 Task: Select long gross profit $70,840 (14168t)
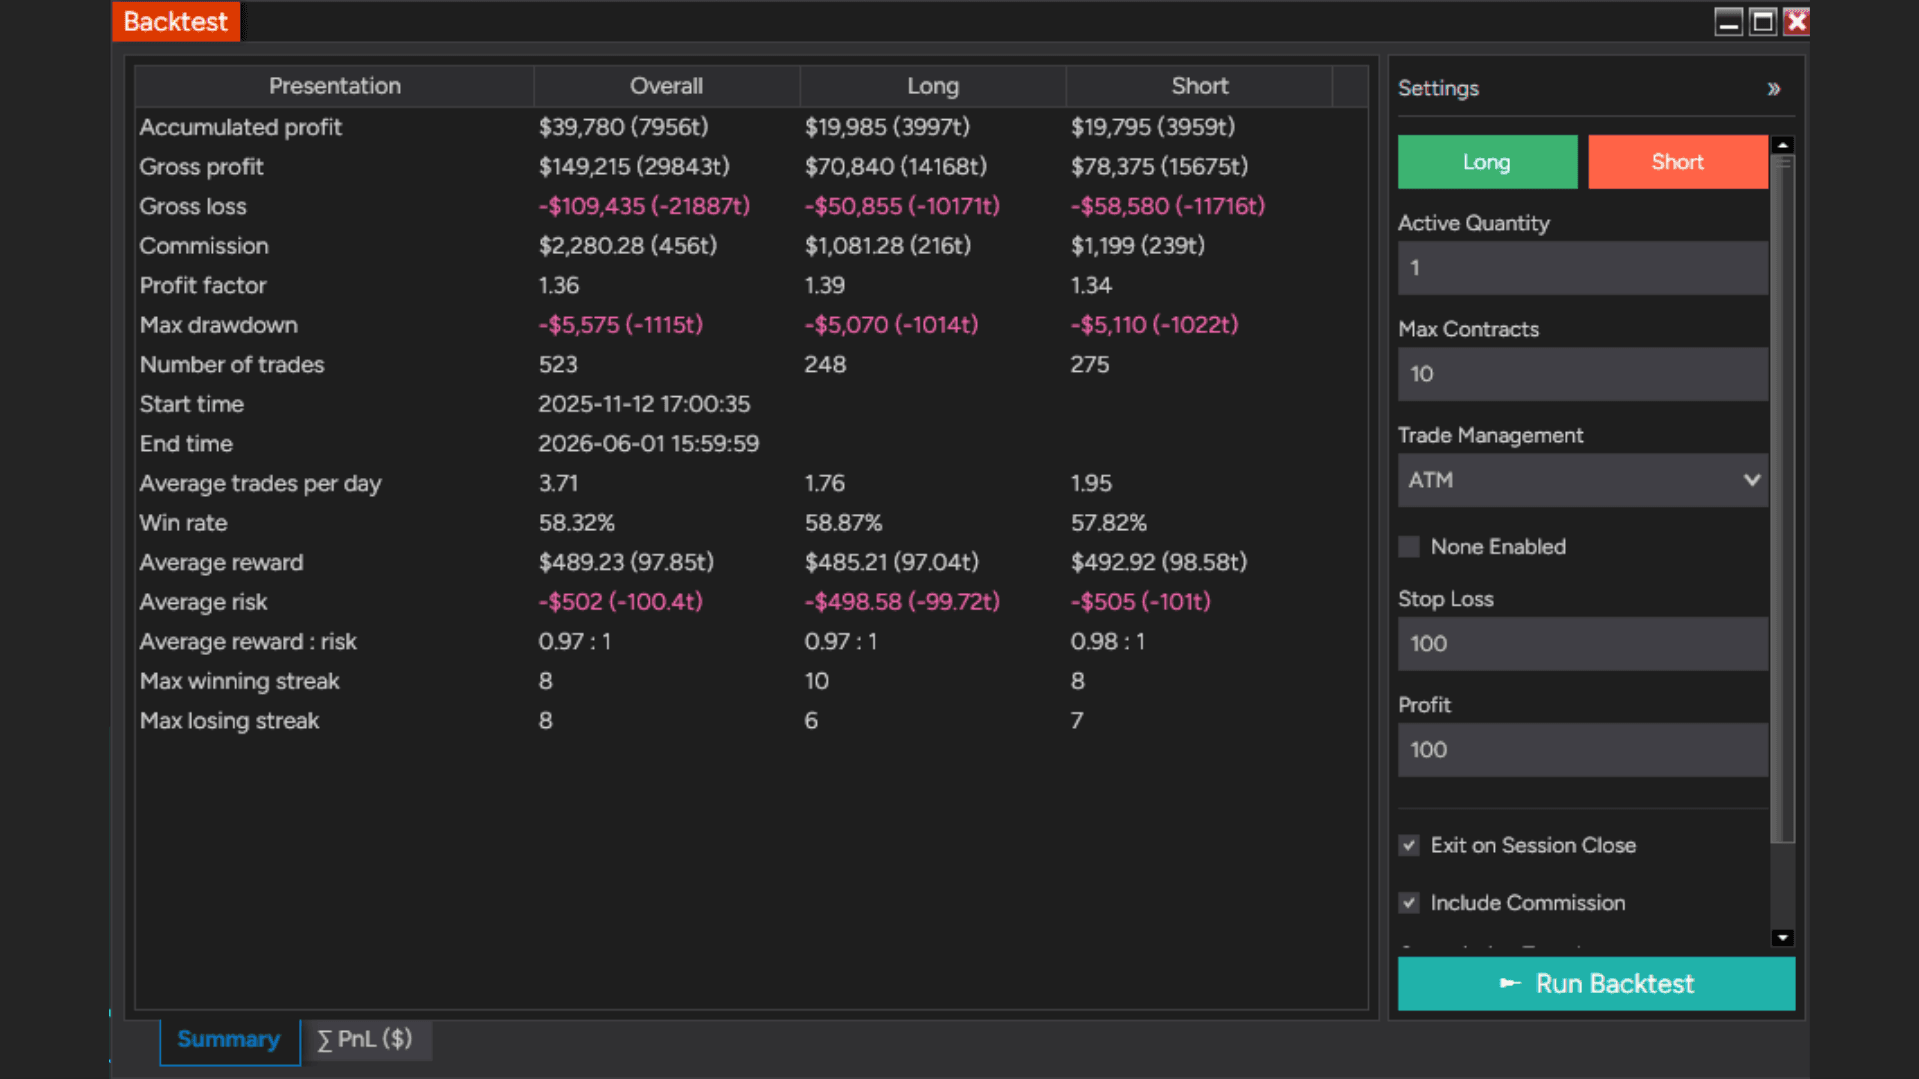(x=895, y=167)
